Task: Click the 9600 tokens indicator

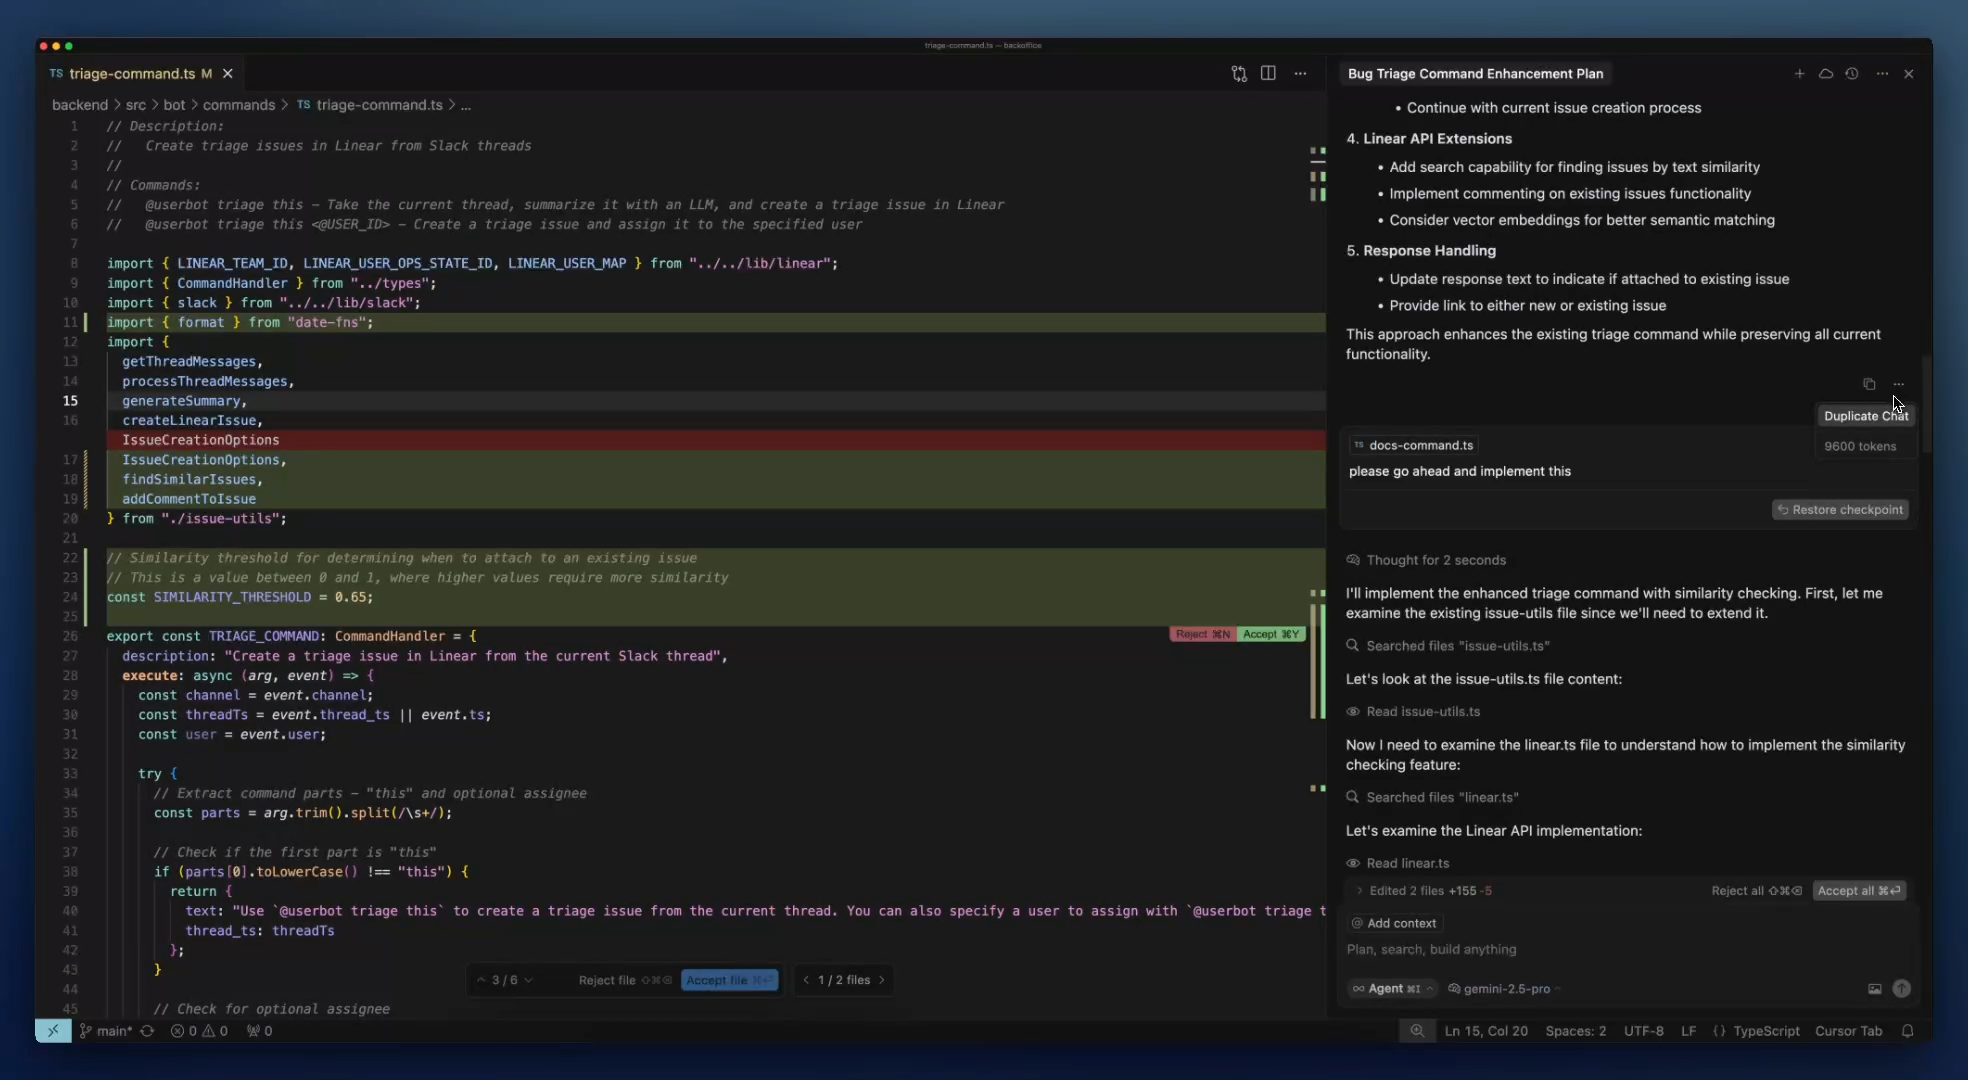Action: pos(1860,446)
